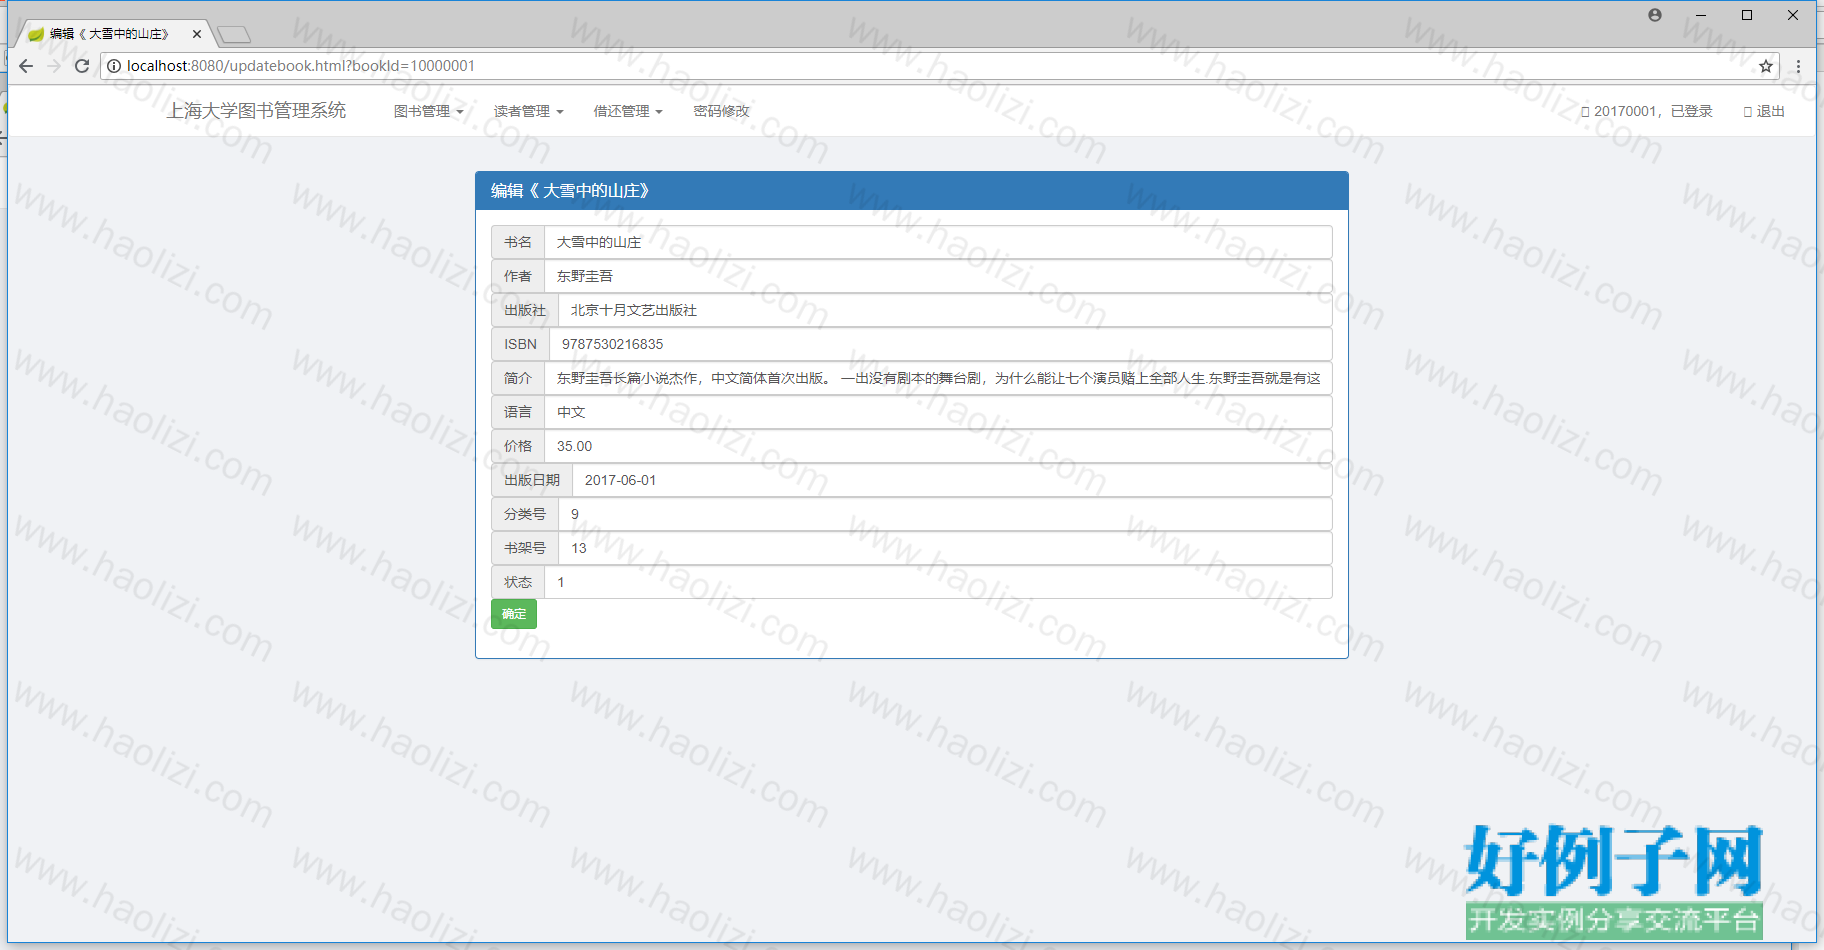The image size is (1824, 950).
Task: Focus the 语言 input containing 中文
Action: coord(938,412)
